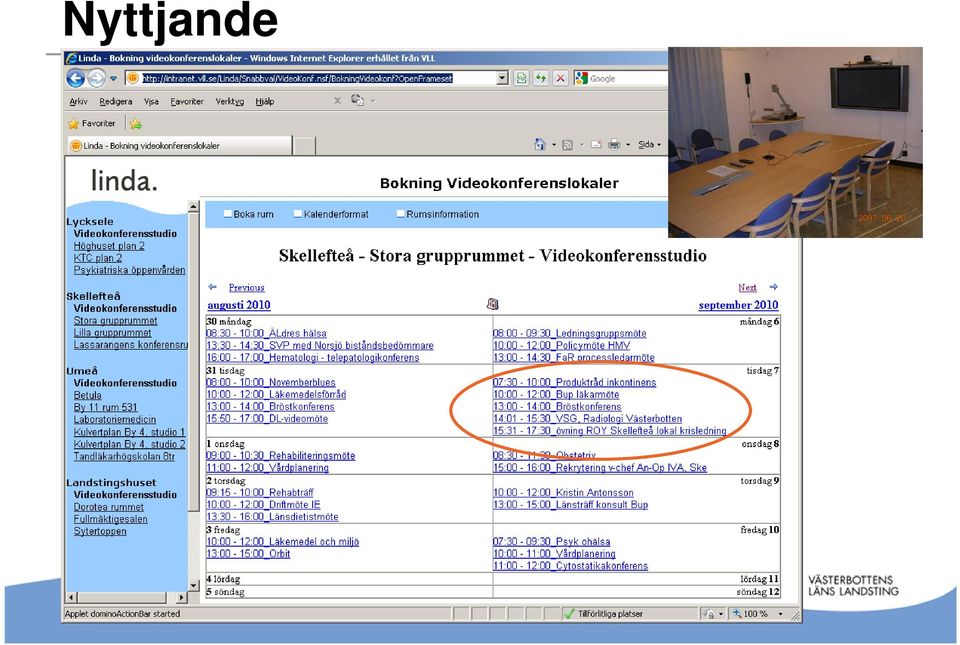
Task: Open 13:00 - 15:00 Orbit booking
Action: click(248, 554)
